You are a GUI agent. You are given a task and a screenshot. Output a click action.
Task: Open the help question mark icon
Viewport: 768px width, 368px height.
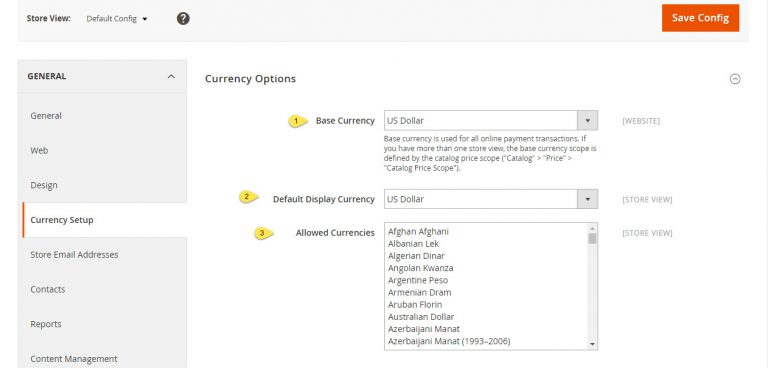(x=183, y=19)
